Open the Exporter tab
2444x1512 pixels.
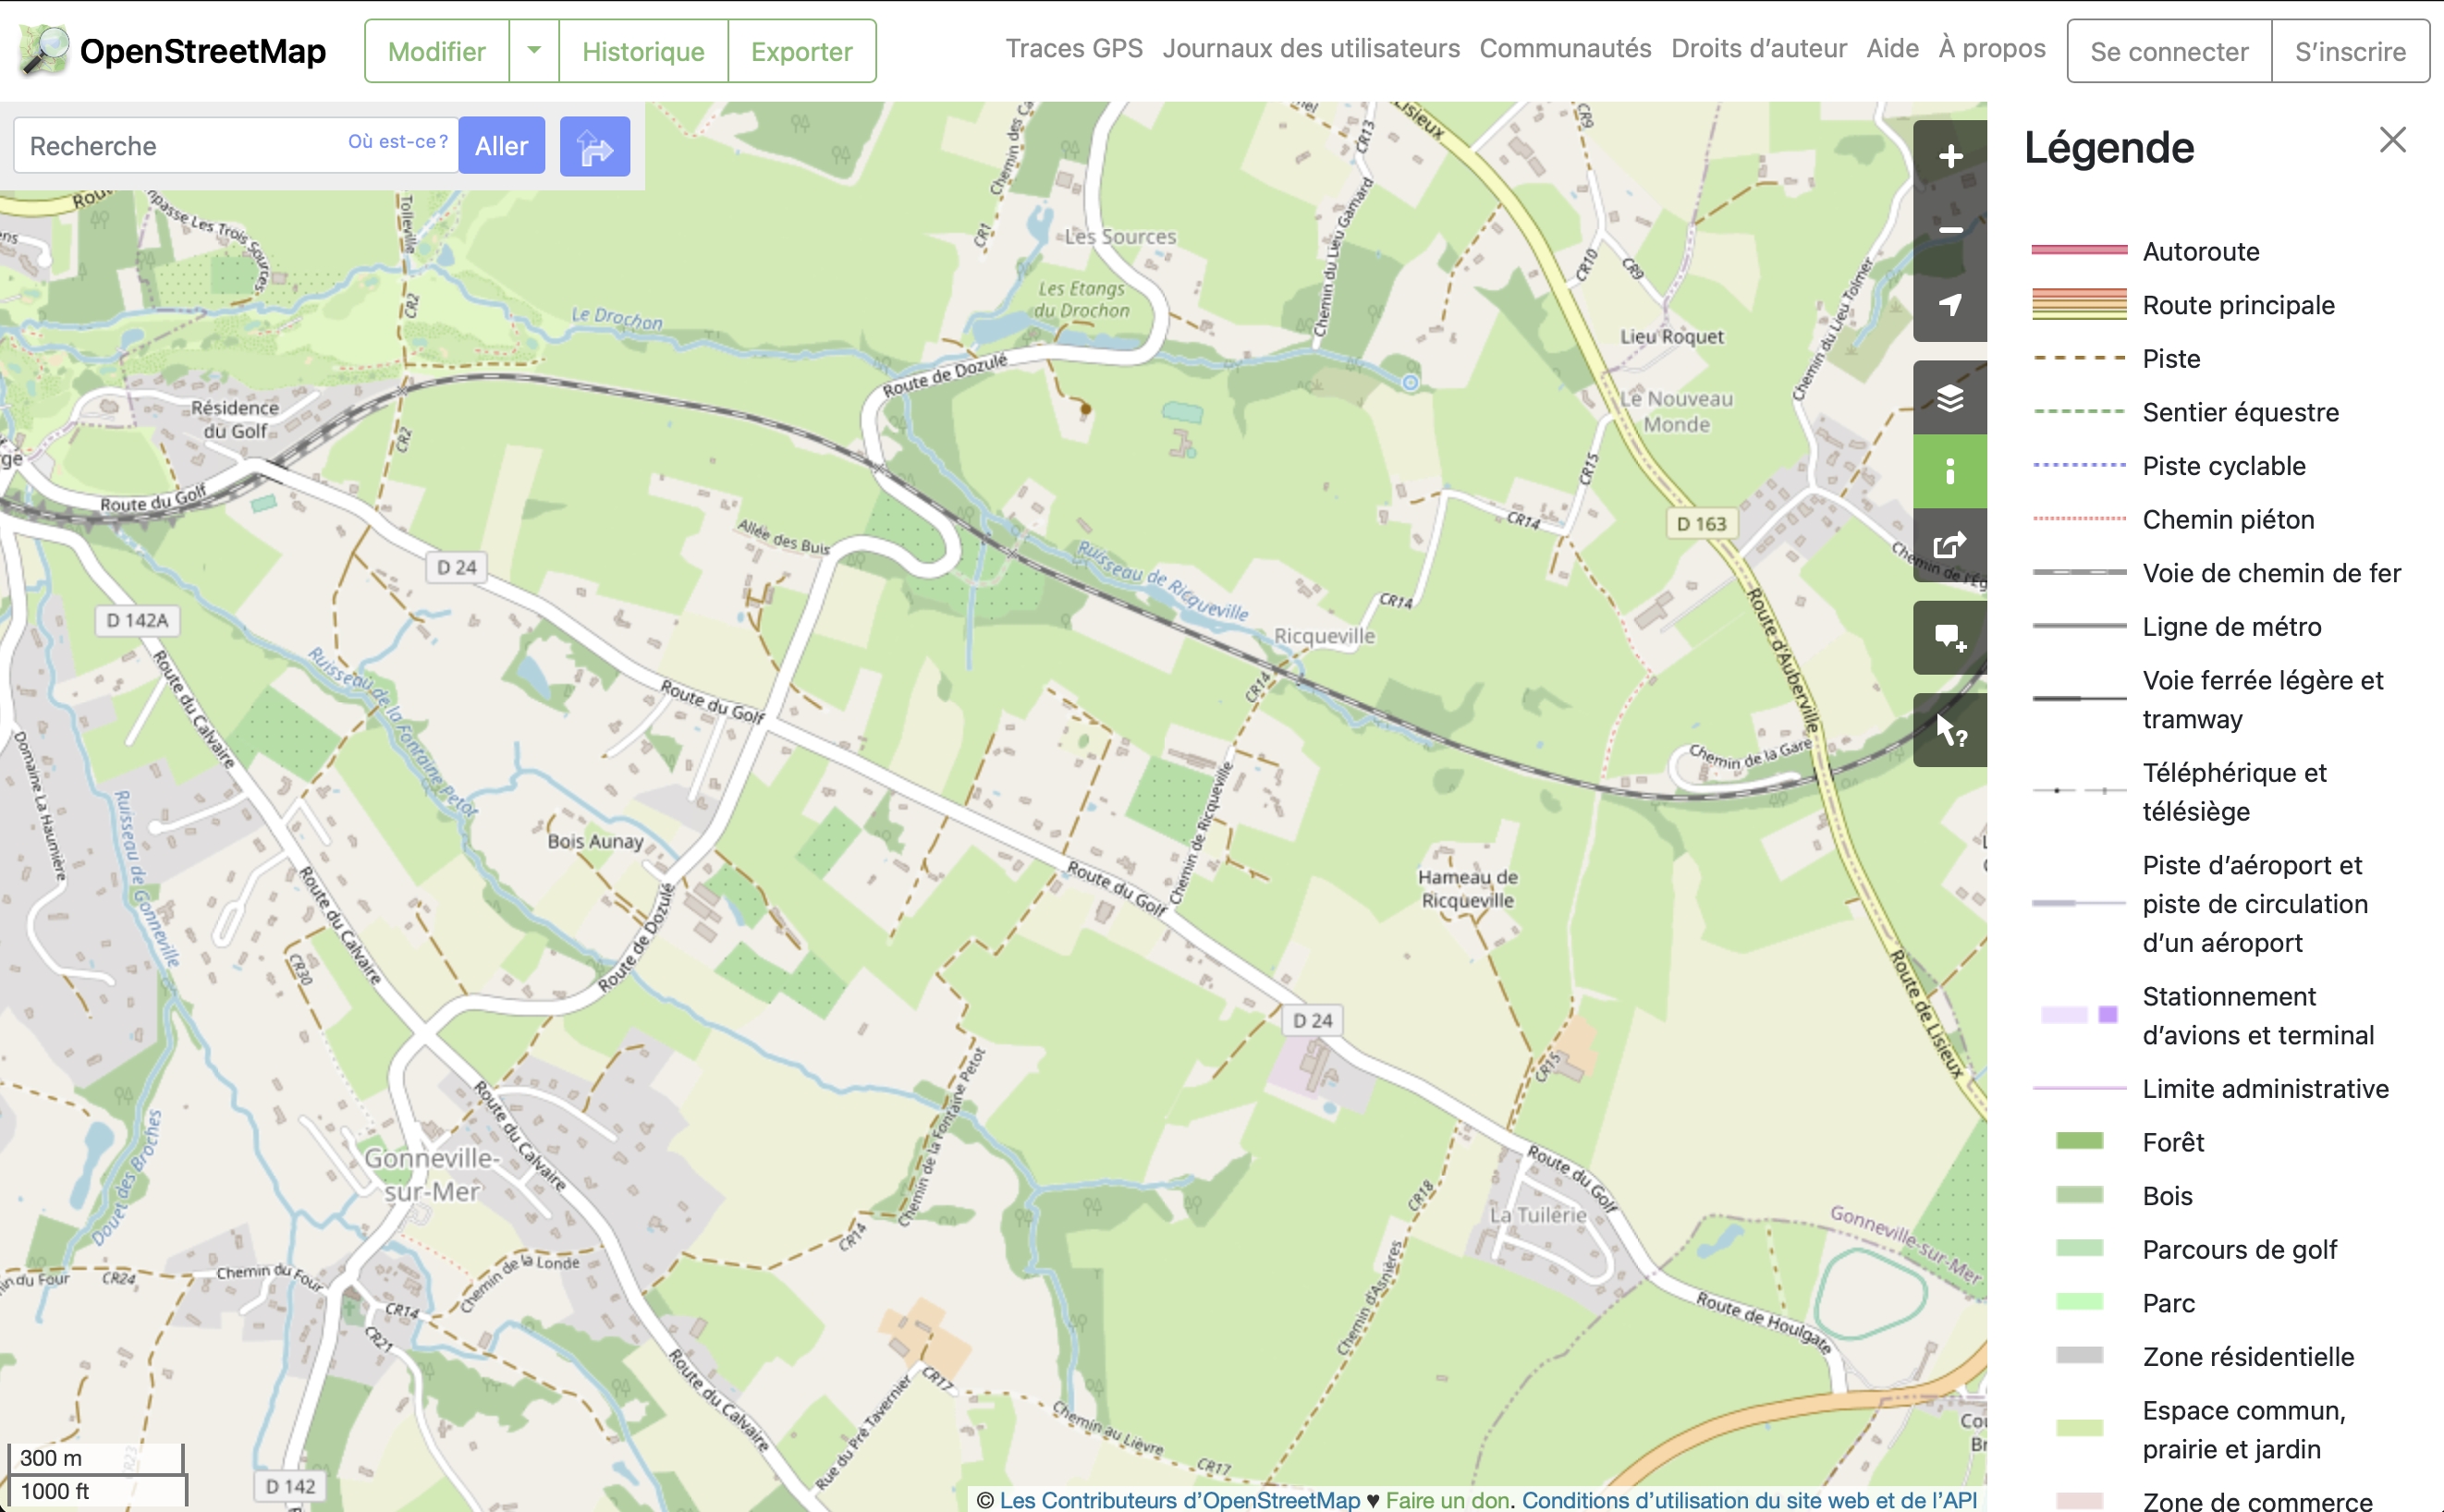click(x=801, y=51)
